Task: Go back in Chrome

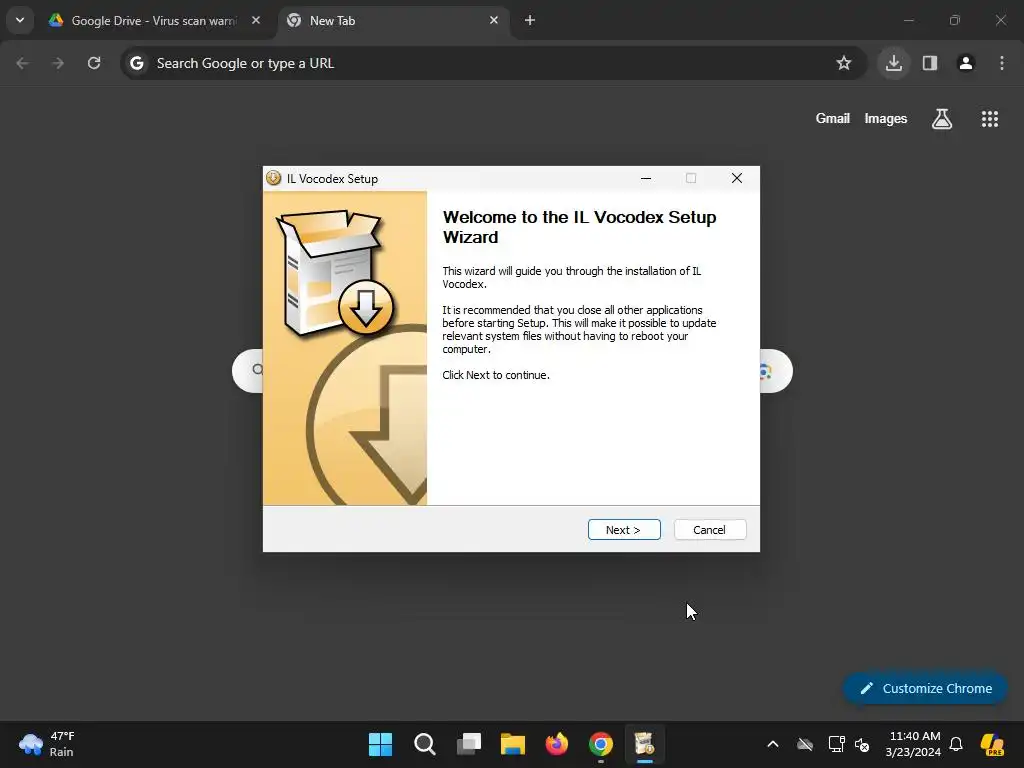Action: coord(22,63)
